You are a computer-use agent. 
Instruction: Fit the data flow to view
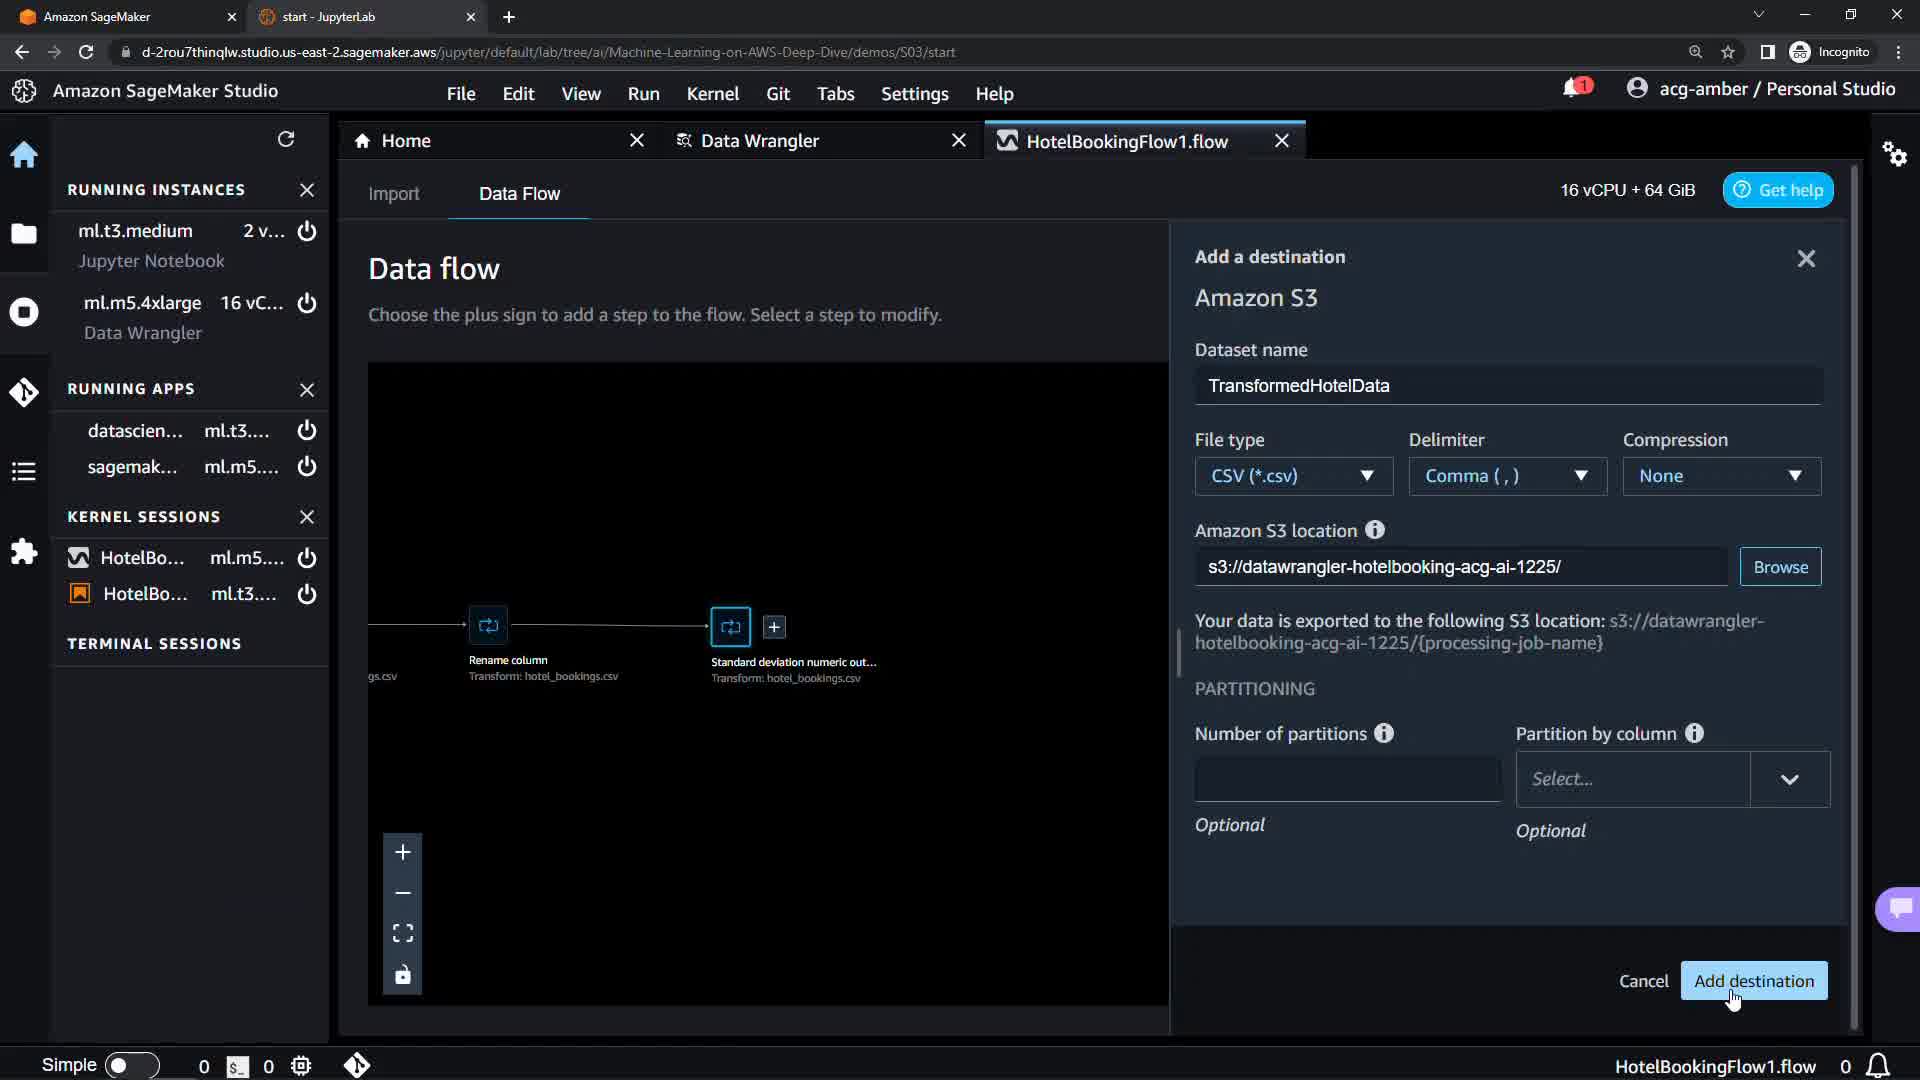[x=403, y=933]
